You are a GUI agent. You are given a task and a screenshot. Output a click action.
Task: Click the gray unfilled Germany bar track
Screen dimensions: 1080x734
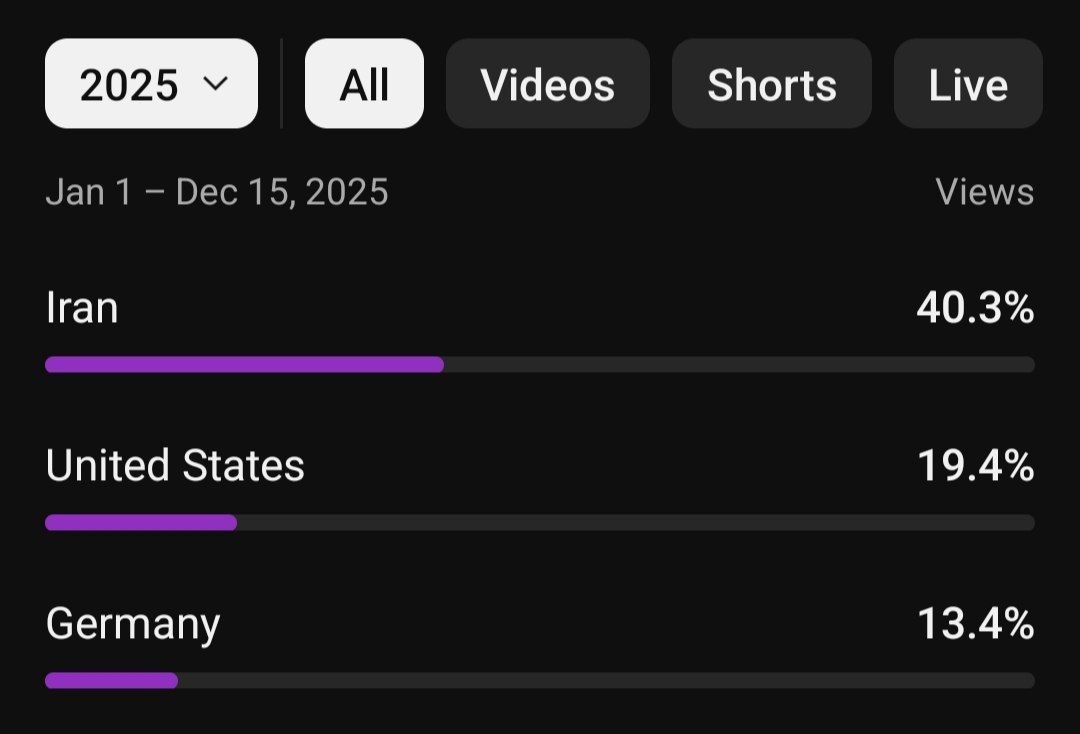[x=605, y=681]
